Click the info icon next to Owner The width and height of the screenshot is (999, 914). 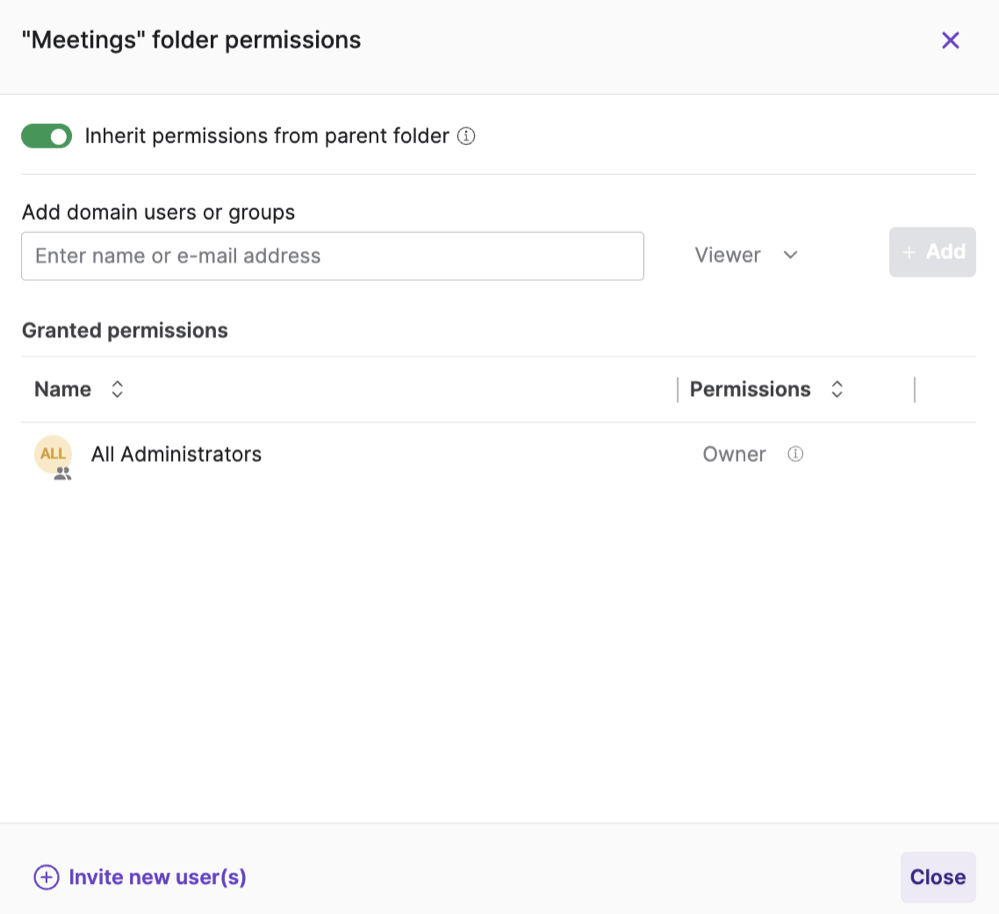click(x=795, y=454)
